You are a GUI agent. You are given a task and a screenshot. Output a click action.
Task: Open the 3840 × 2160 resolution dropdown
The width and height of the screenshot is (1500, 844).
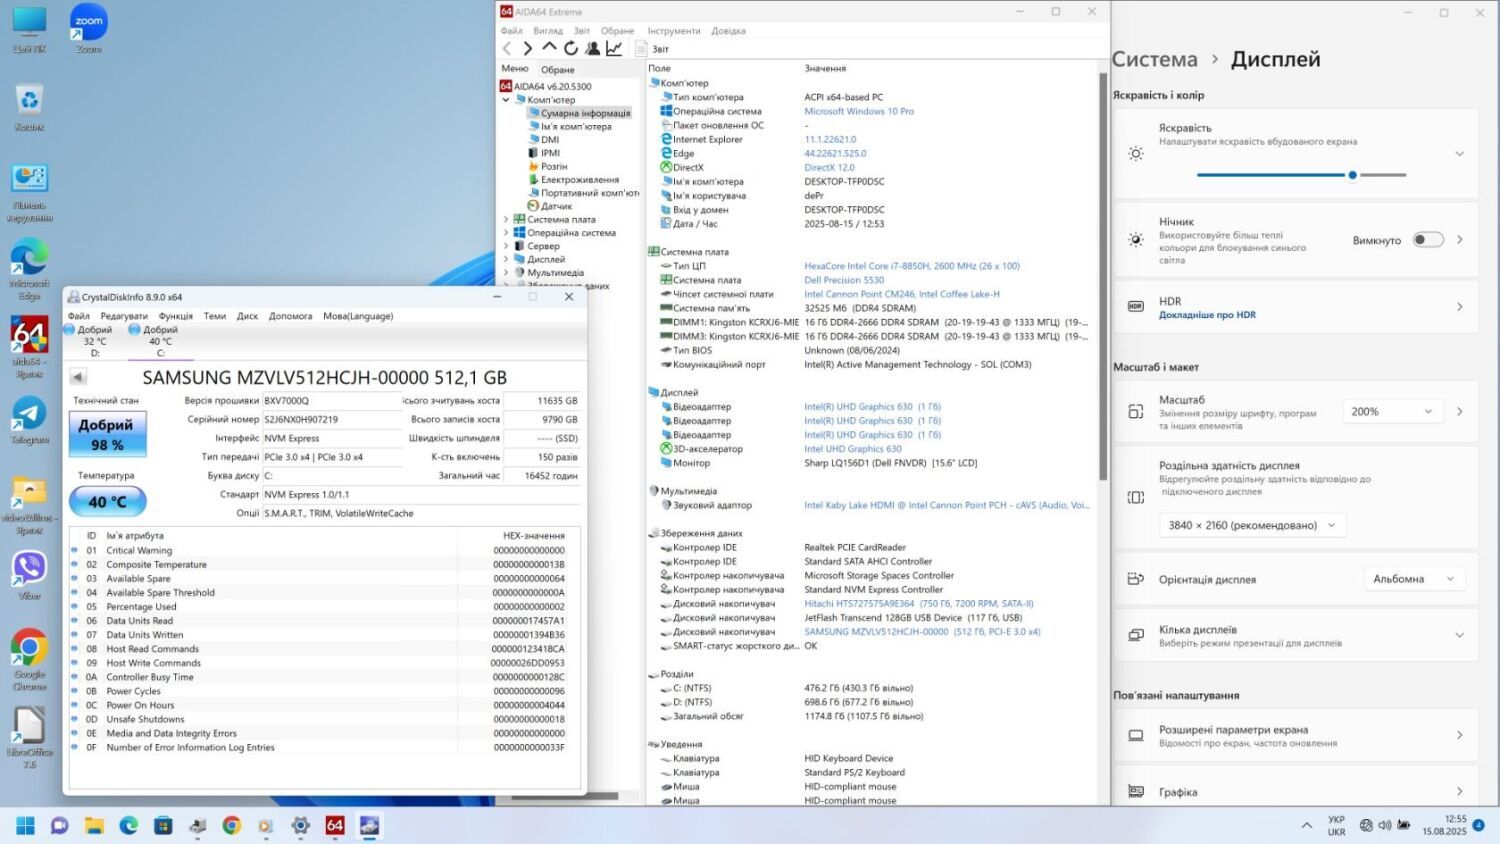click(x=1251, y=525)
